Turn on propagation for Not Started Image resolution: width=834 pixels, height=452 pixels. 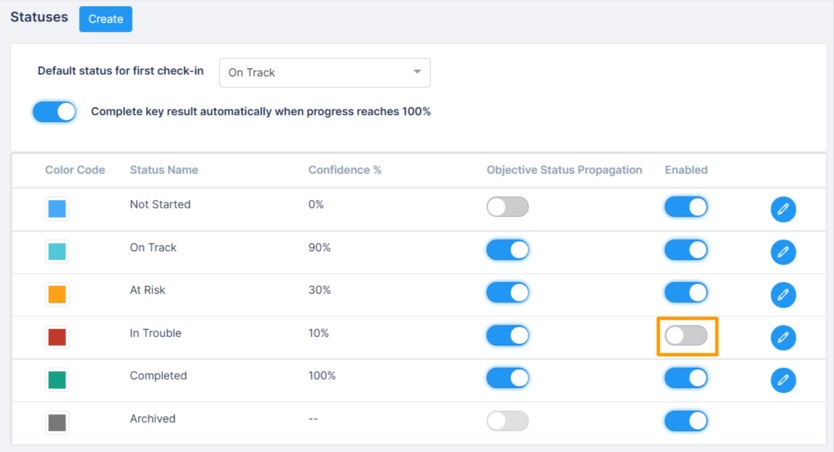pos(507,207)
